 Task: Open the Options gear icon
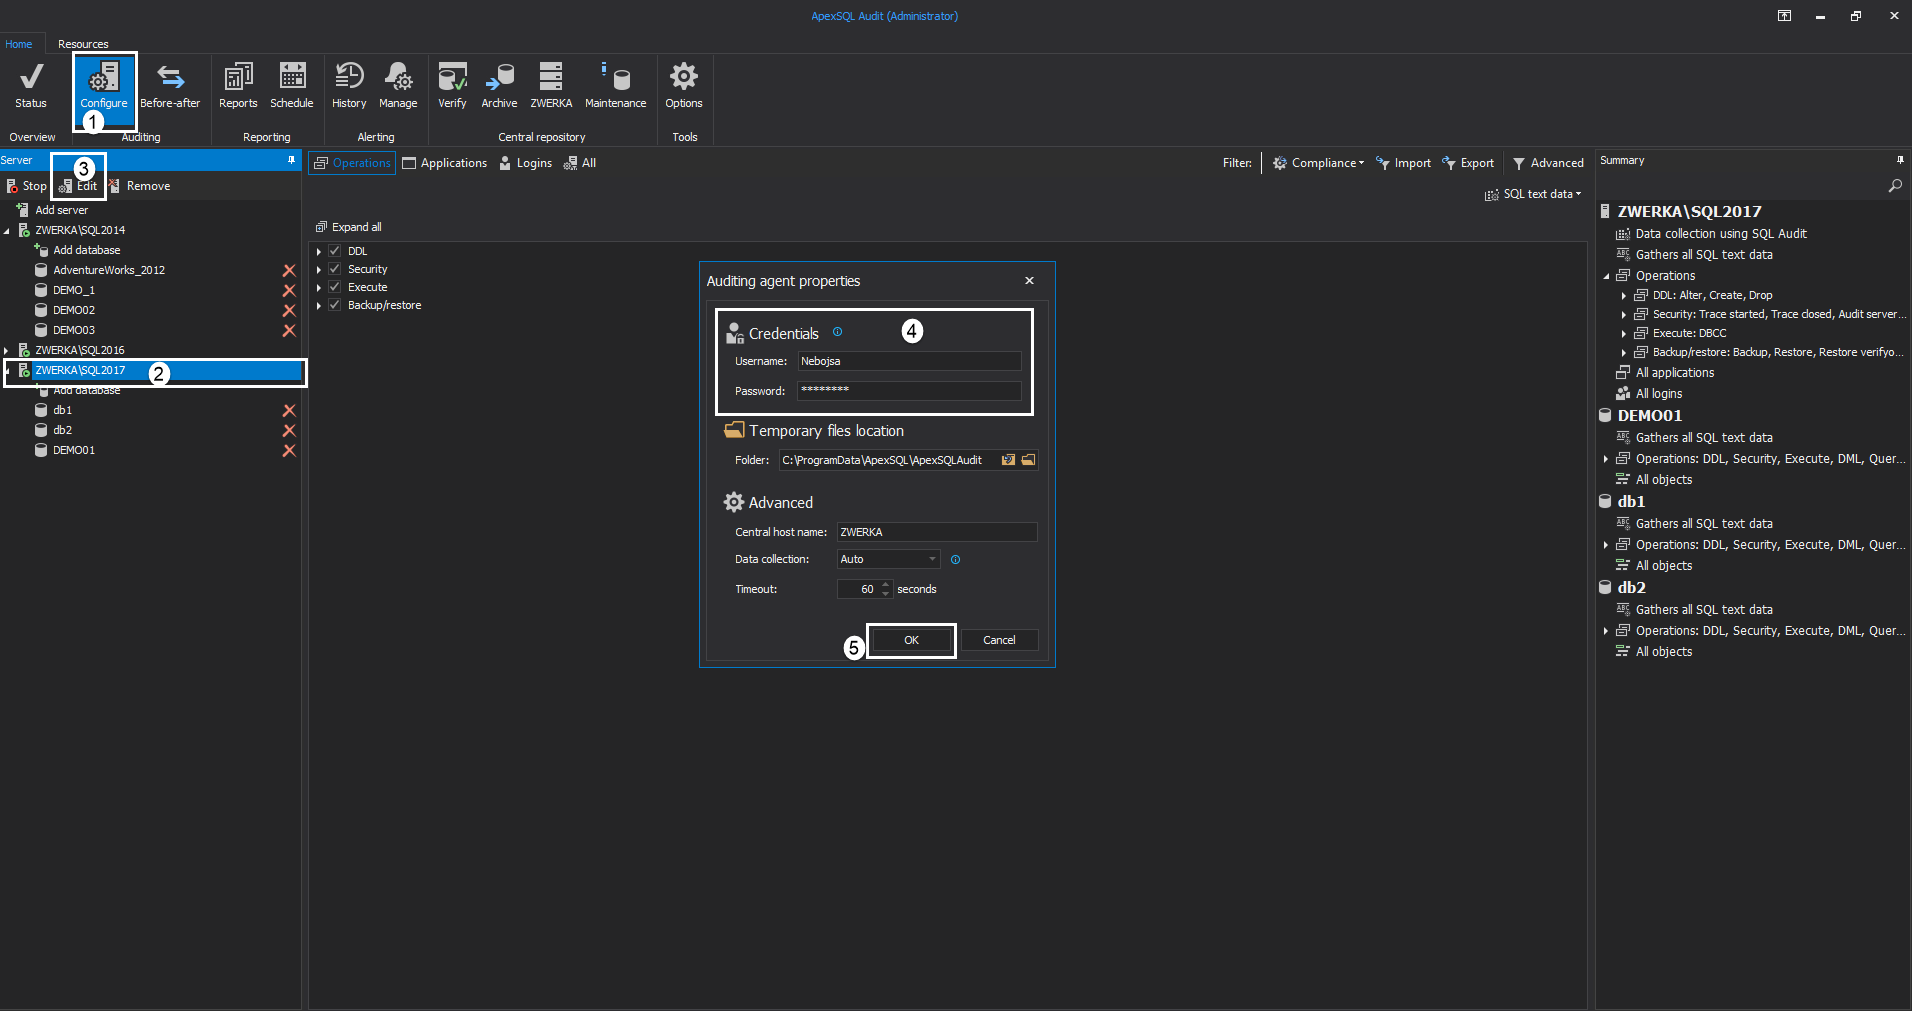pyautogui.click(x=684, y=85)
